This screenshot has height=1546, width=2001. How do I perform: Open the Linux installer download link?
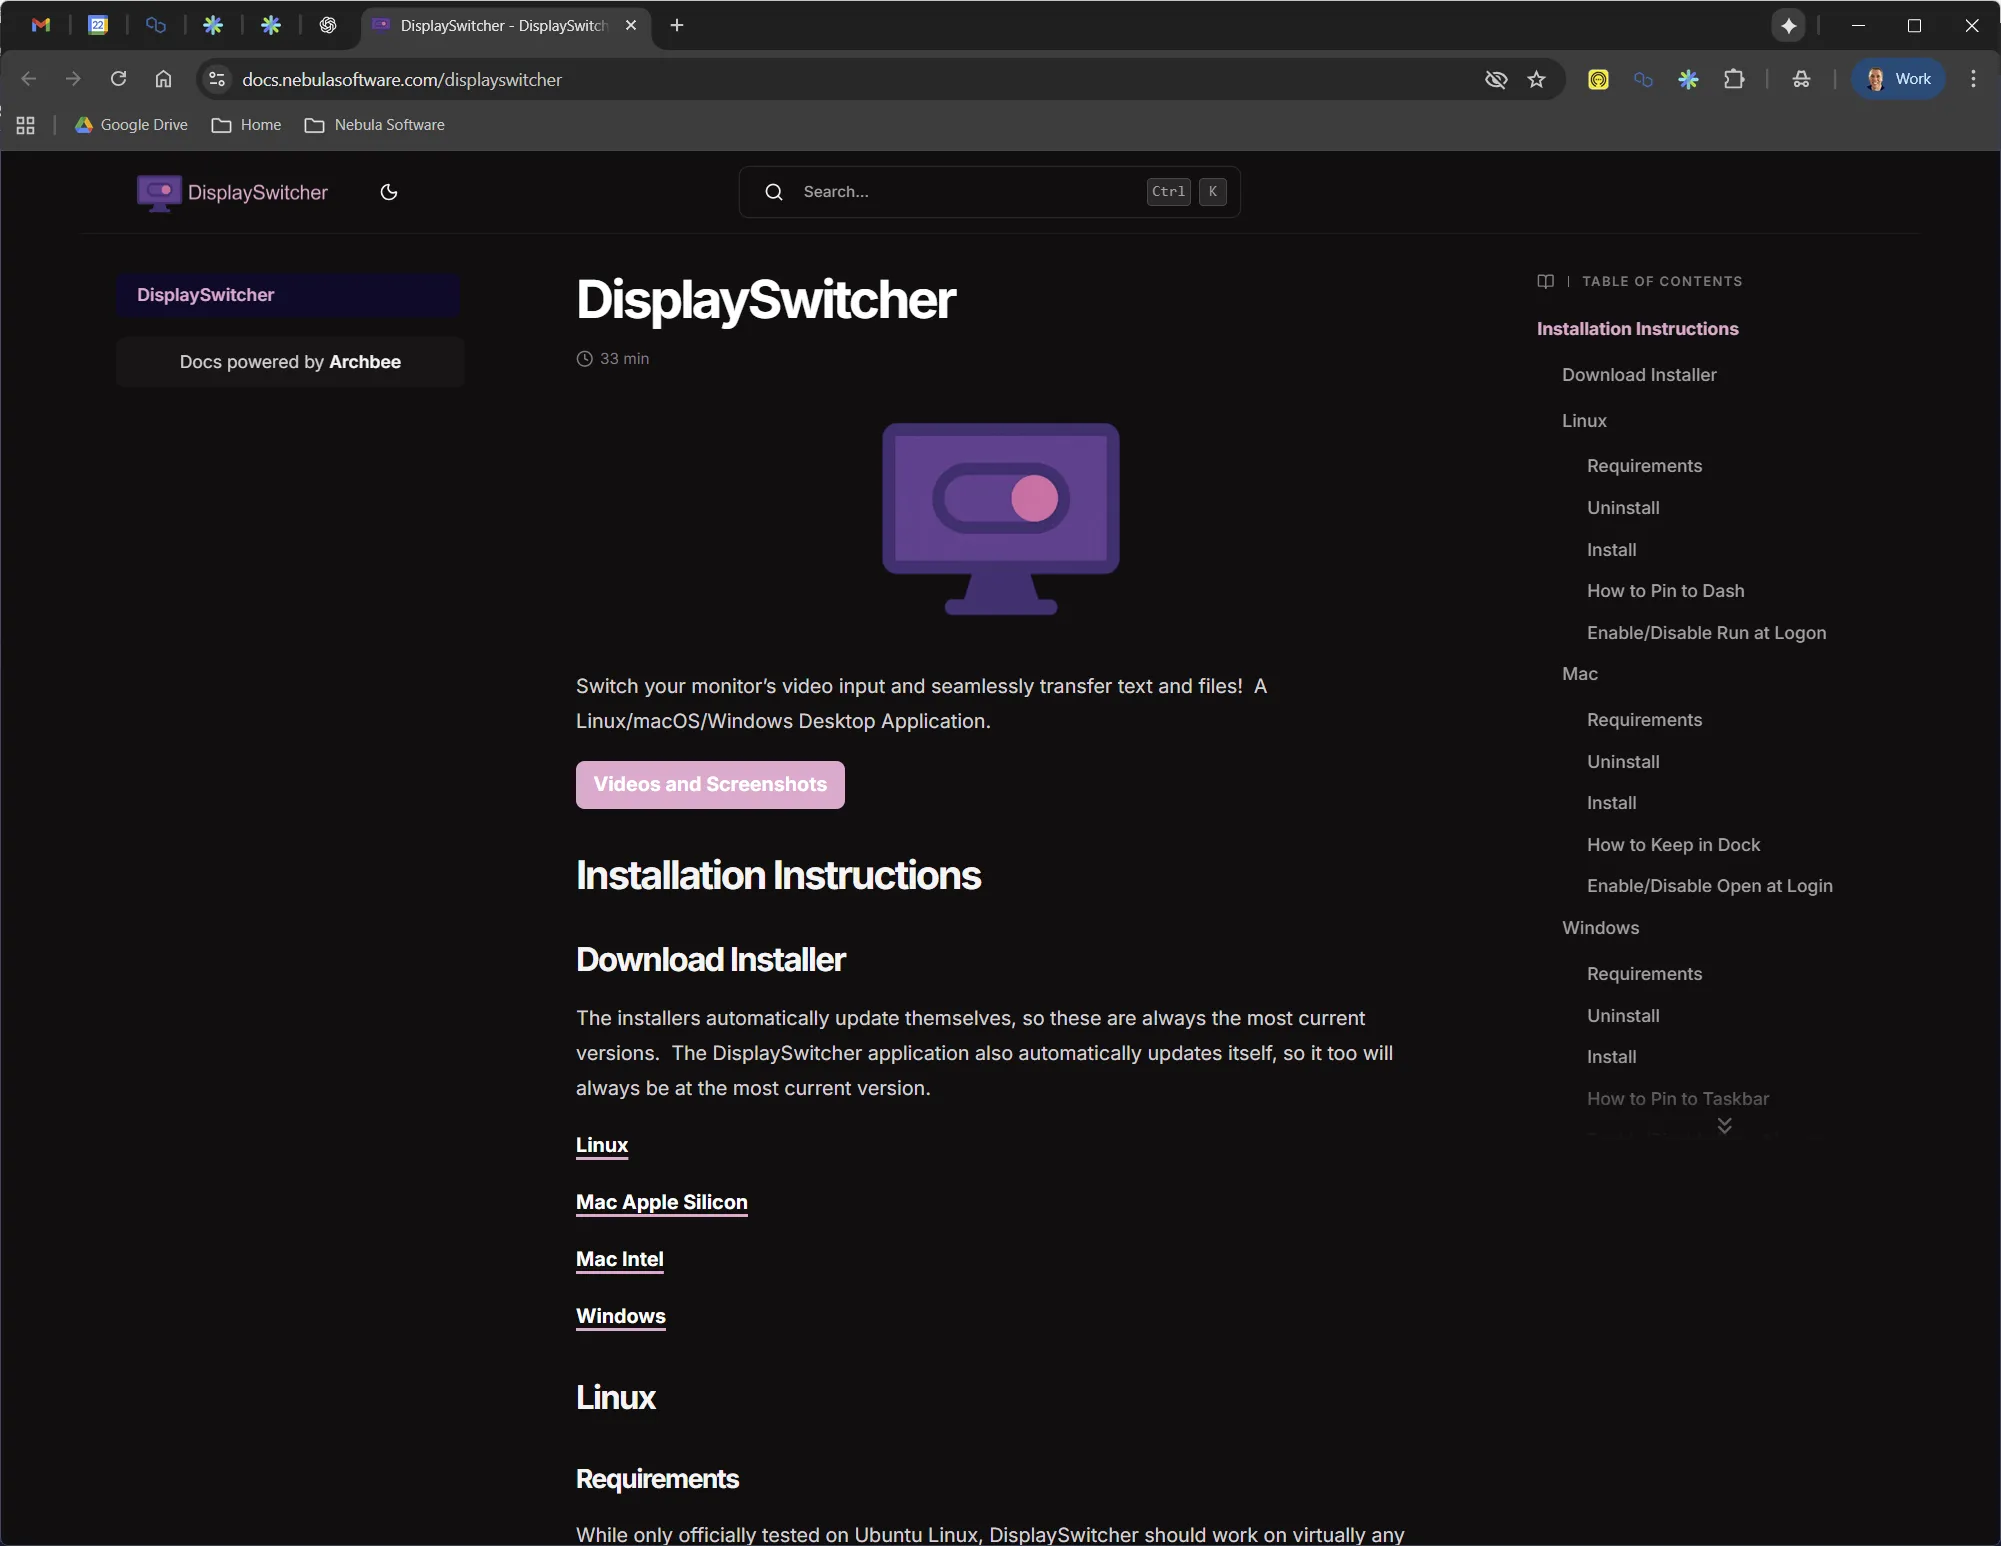[602, 1145]
